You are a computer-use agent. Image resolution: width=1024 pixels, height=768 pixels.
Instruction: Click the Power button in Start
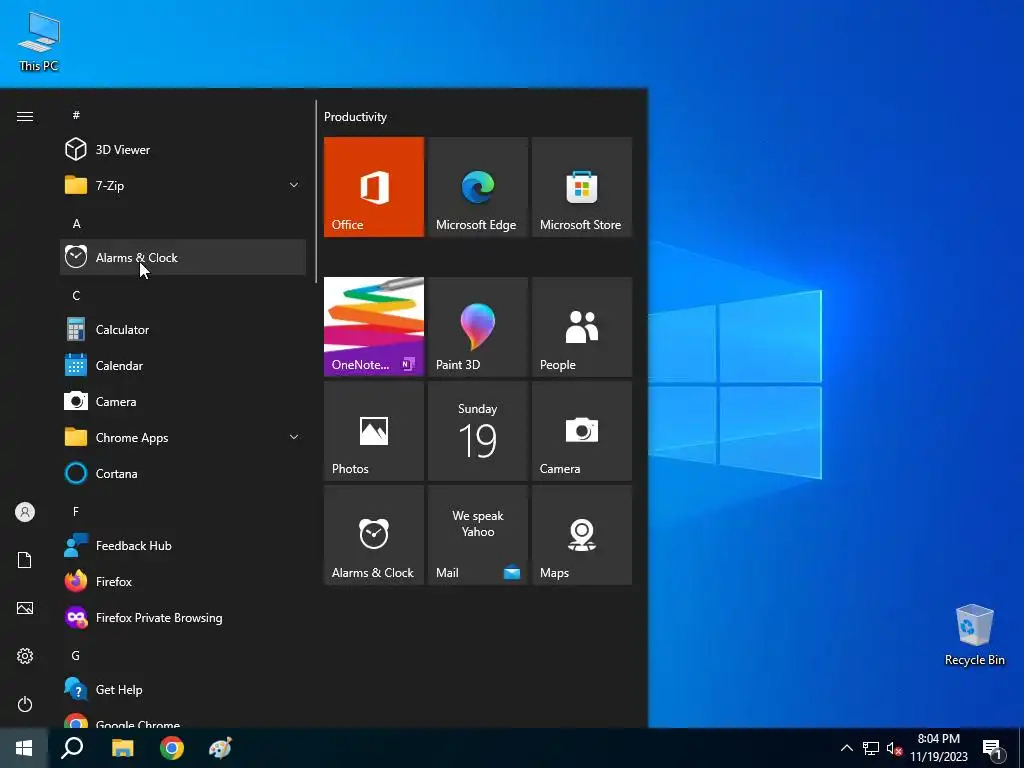pyautogui.click(x=25, y=704)
